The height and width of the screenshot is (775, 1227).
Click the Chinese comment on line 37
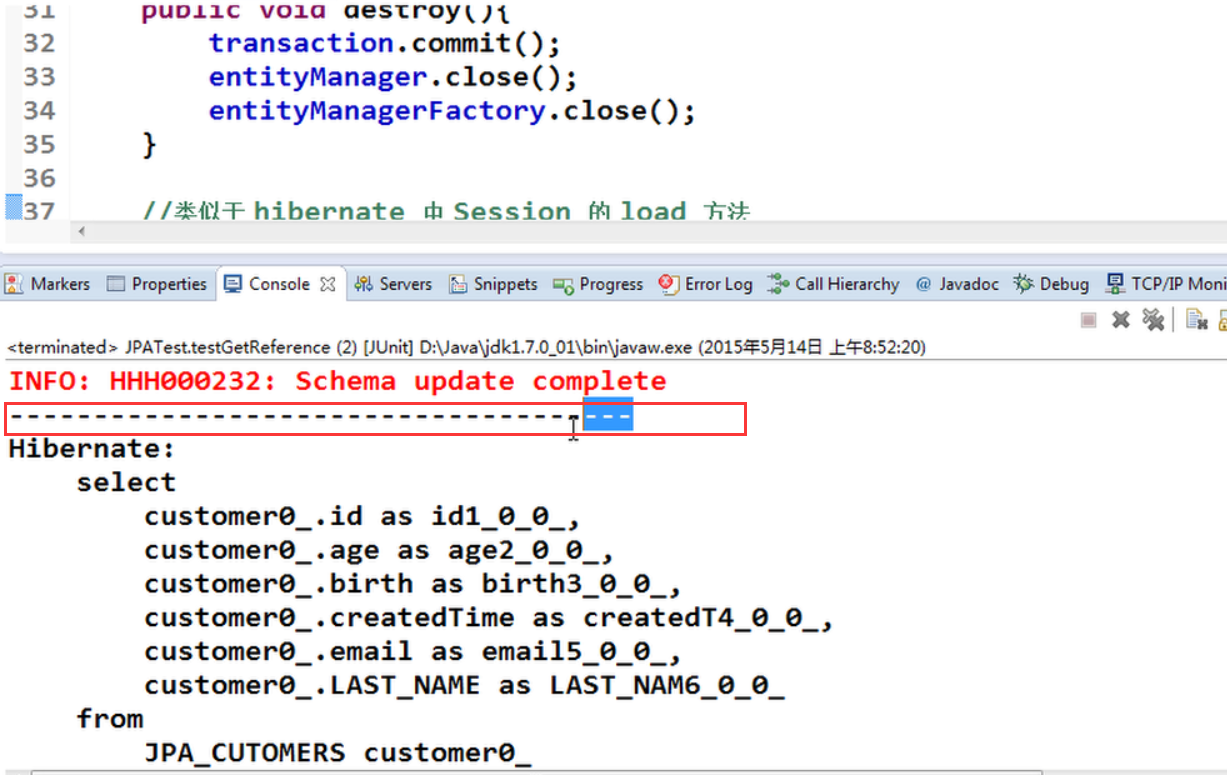pyautogui.click(x=447, y=210)
